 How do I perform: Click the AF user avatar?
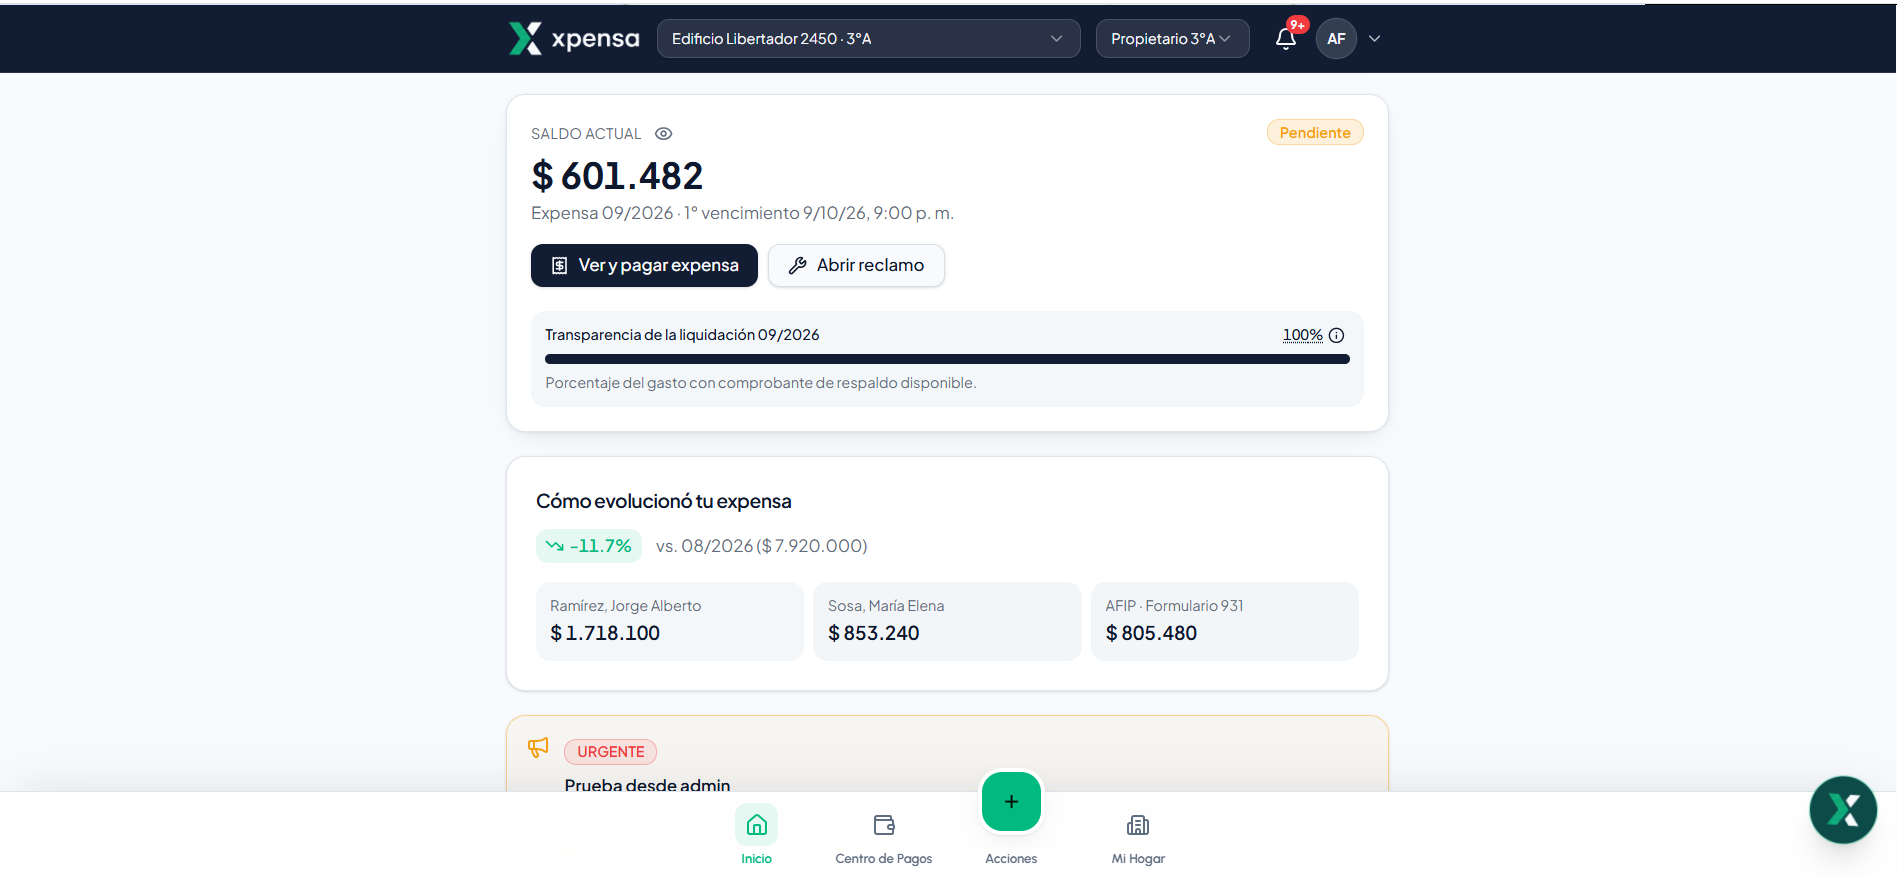[1336, 39]
